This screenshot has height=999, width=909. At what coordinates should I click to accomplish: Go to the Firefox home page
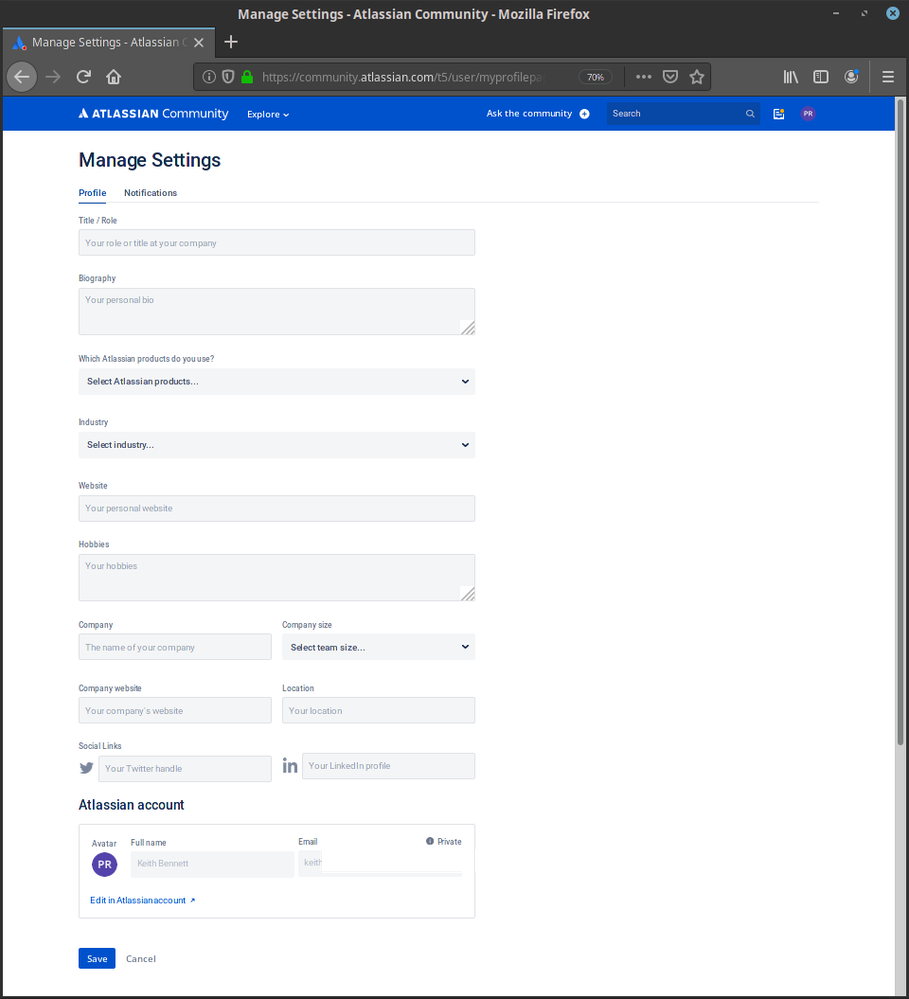[113, 77]
